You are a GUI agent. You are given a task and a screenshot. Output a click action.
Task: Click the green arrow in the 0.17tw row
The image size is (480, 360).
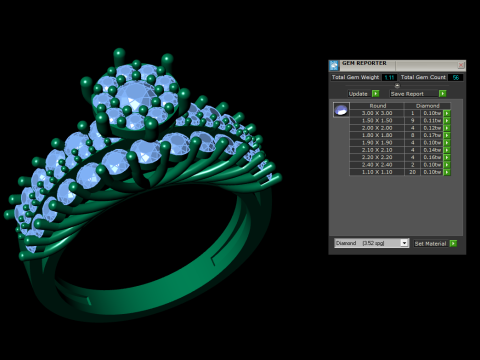(447, 135)
